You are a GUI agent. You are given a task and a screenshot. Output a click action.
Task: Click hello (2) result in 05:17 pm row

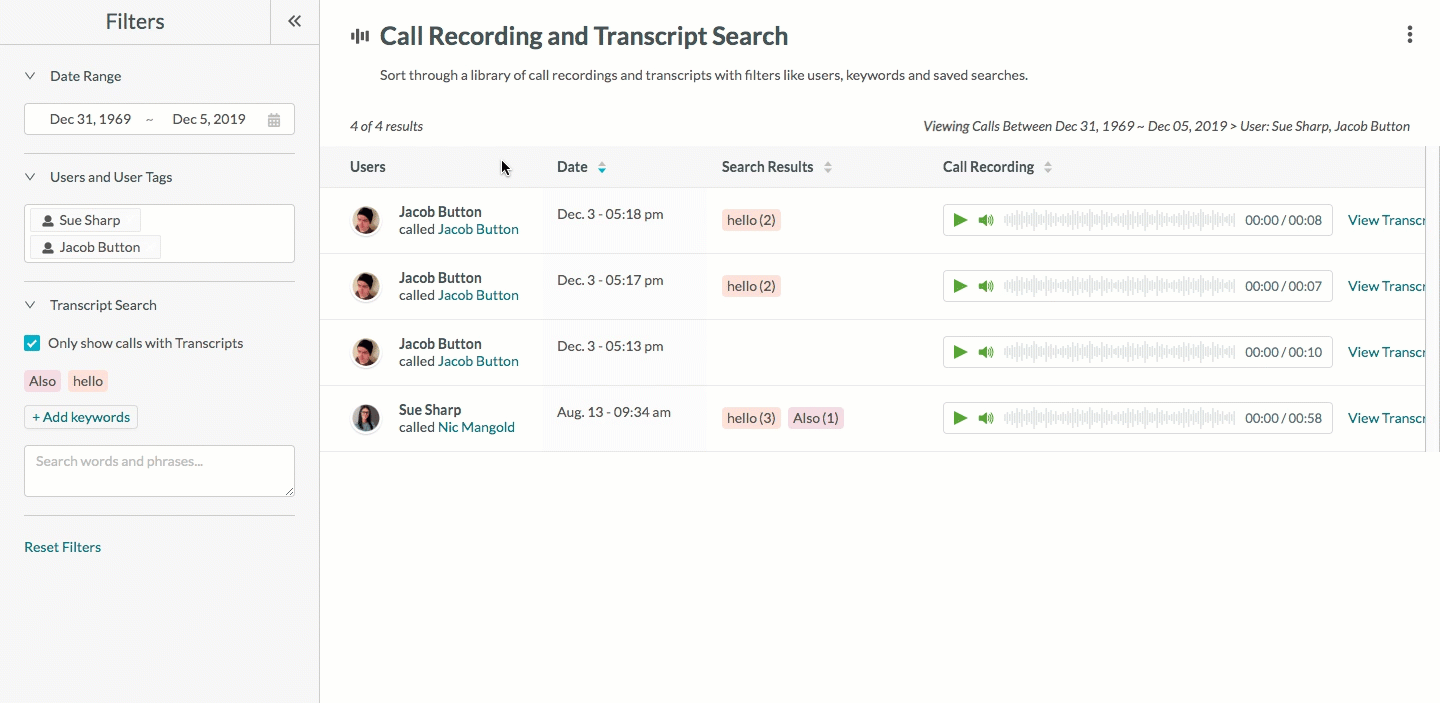(751, 286)
